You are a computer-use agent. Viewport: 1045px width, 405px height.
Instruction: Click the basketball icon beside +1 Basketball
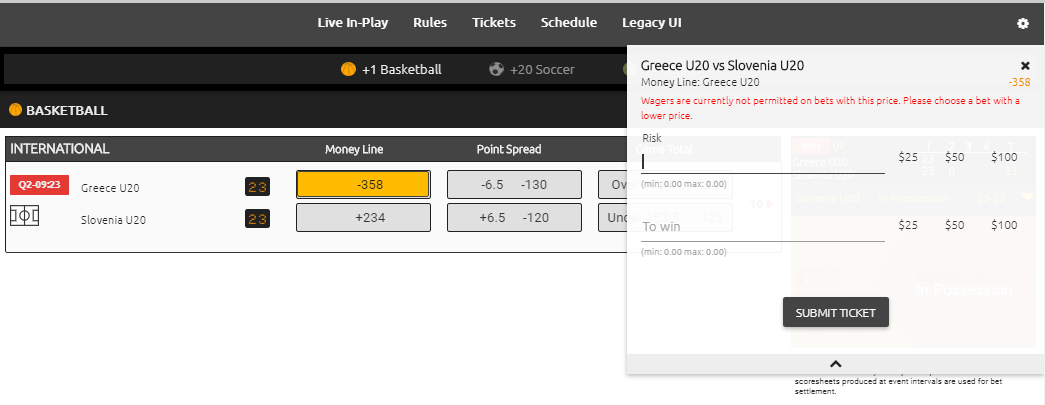[348, 69]
